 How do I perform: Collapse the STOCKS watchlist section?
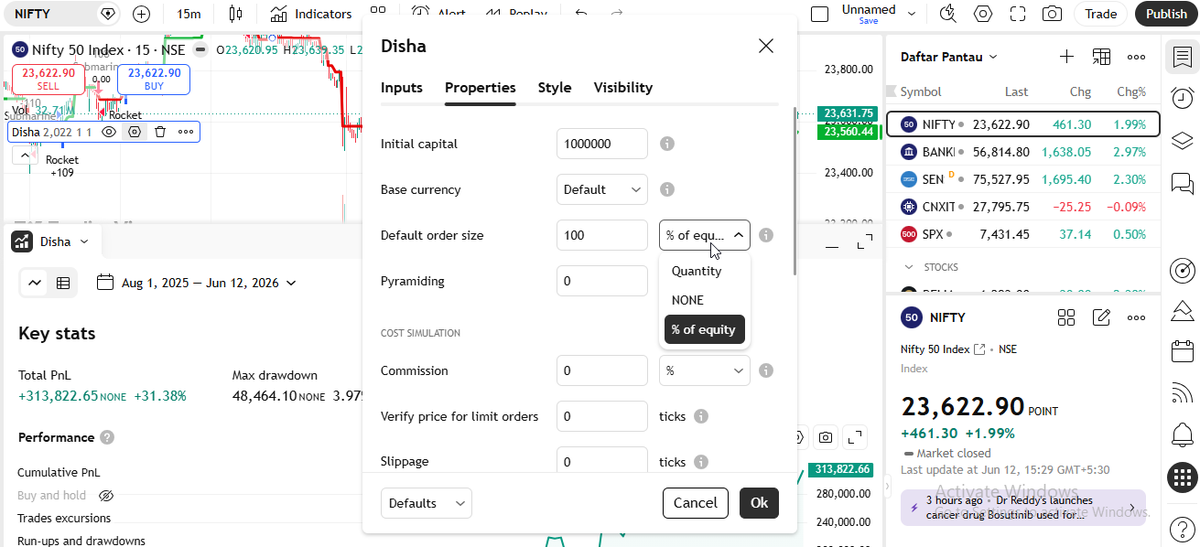(x=909, y=267)
